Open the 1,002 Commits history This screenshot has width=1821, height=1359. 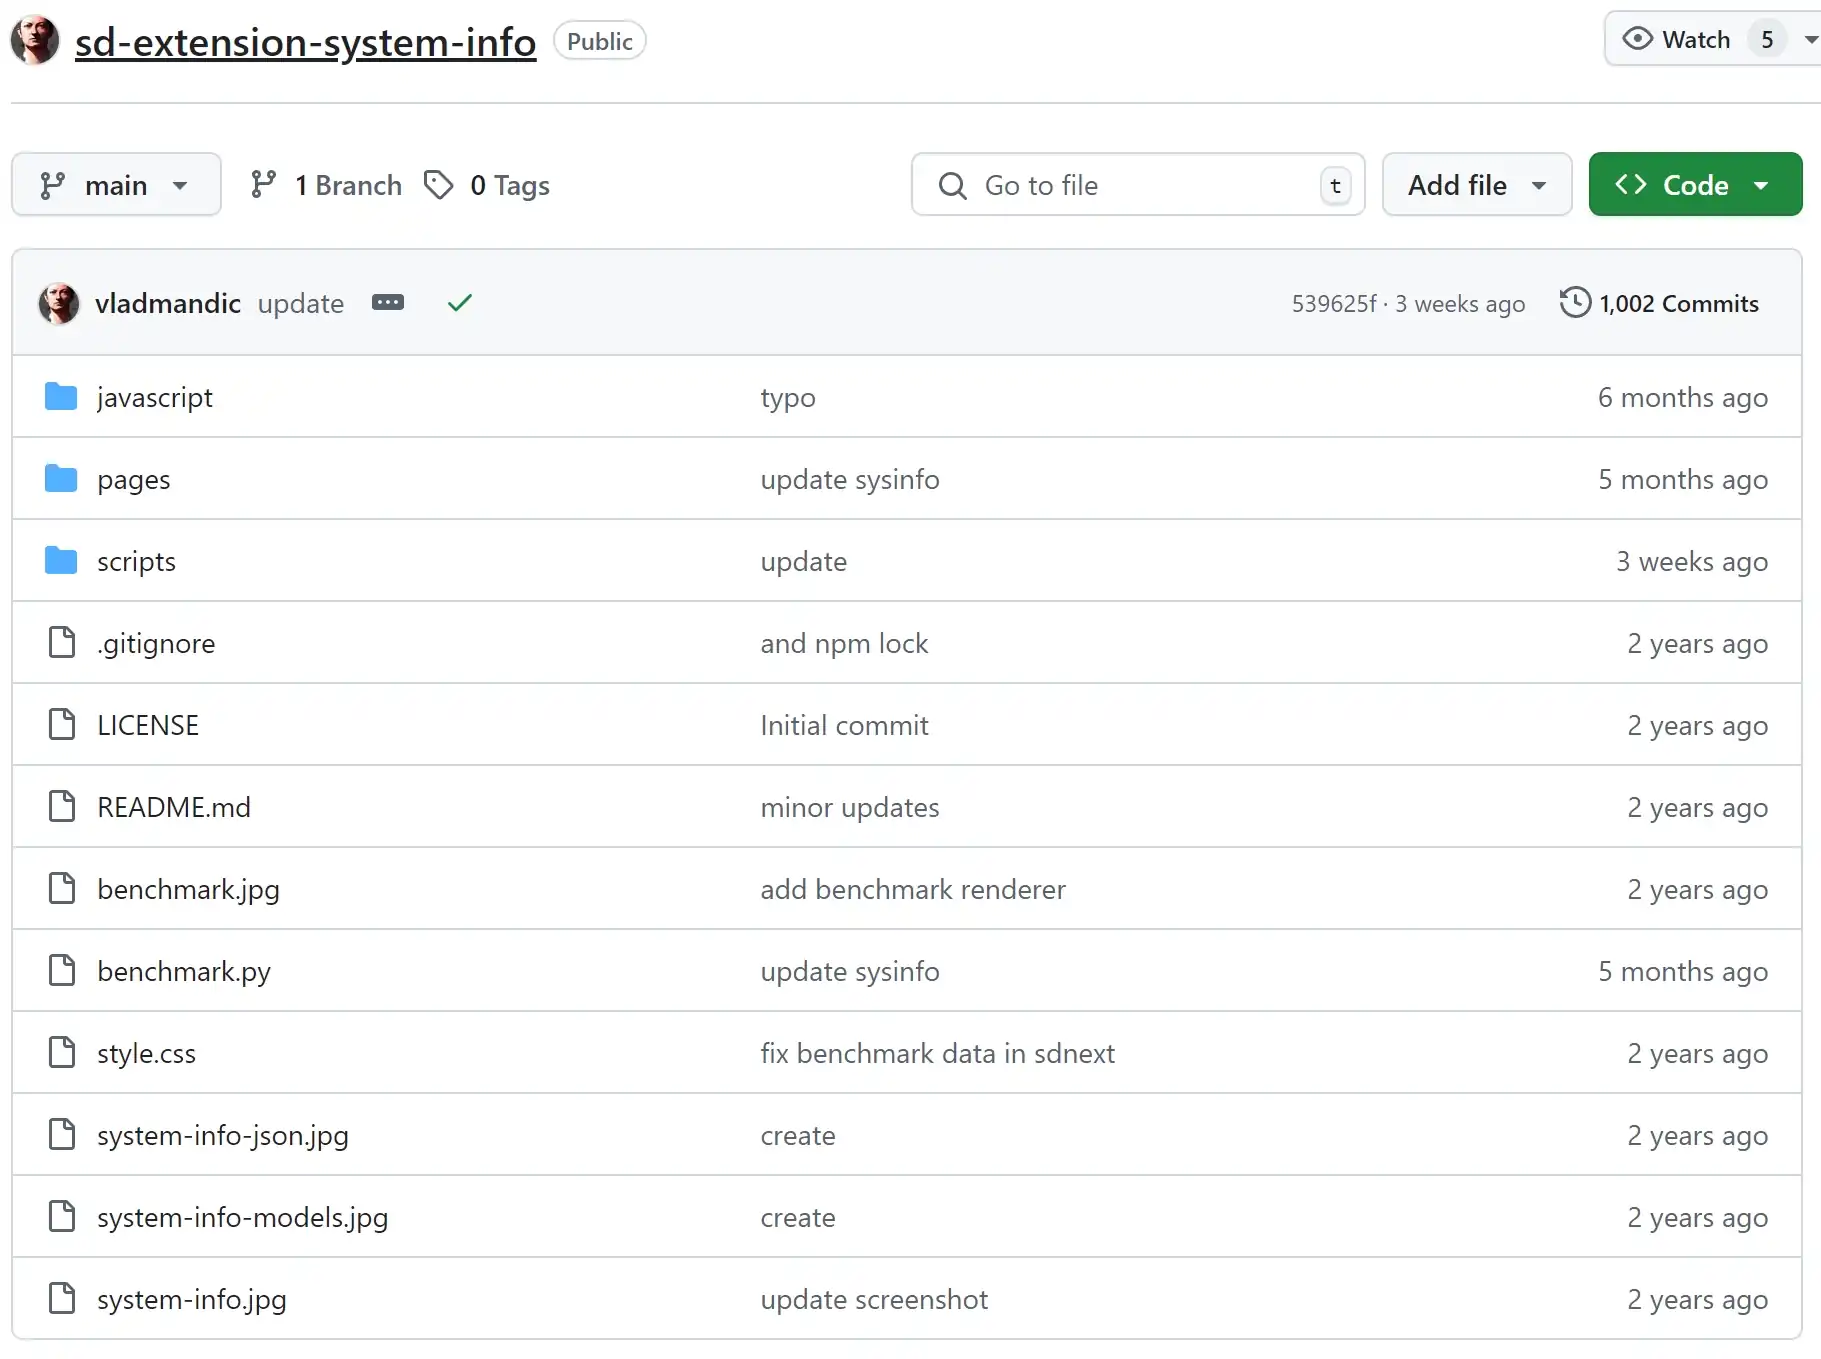point(1659,303)
